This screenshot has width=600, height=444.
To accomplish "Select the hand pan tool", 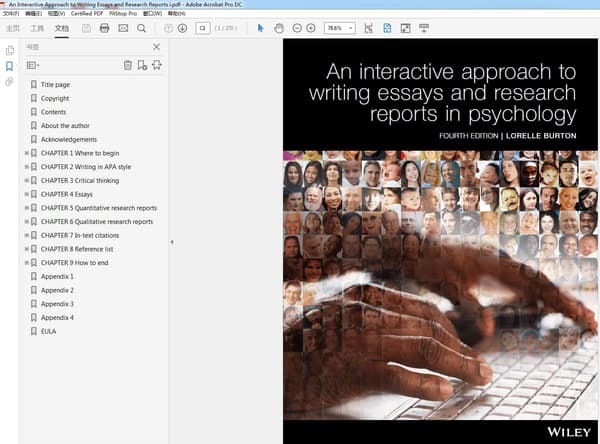I will (279, 28).
